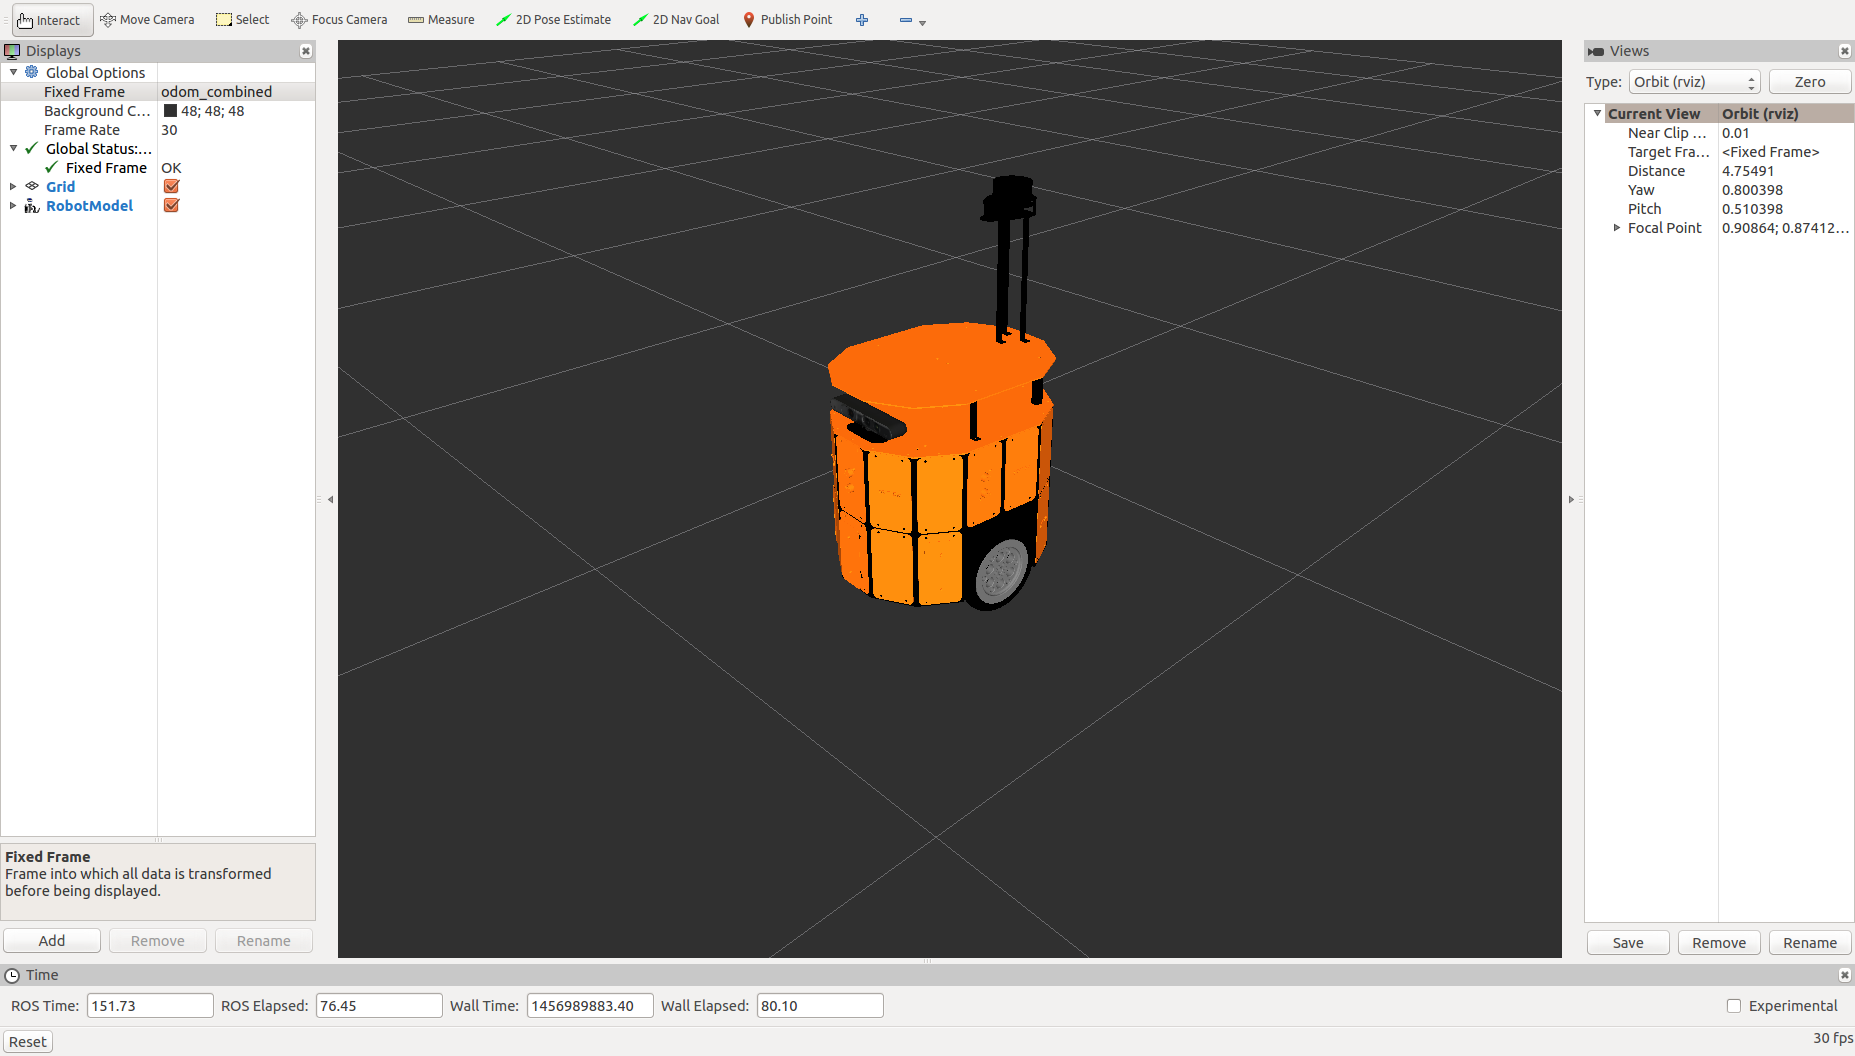1855x1056 pixels.
Task: Click the blue plus add-tool icon
Action: (862, 20)
